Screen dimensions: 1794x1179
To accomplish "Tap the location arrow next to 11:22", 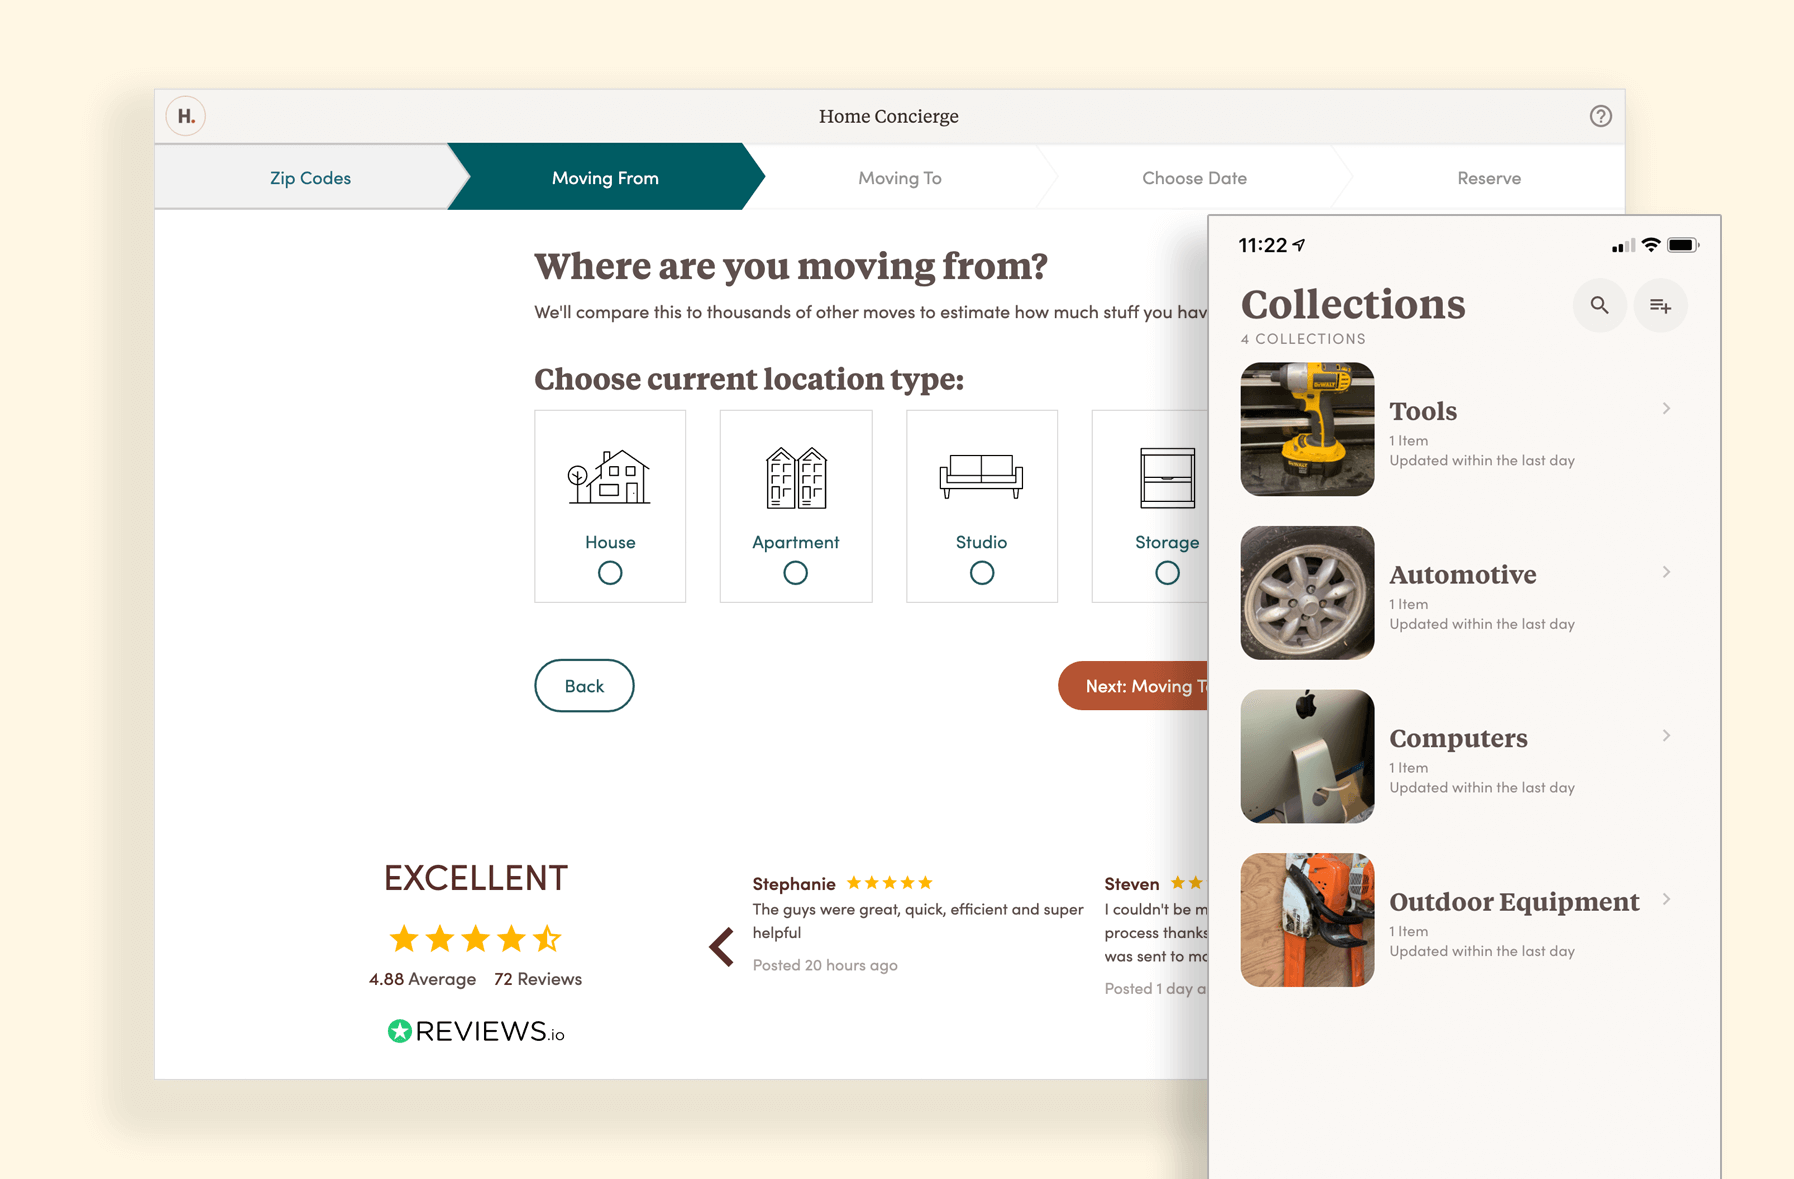I will coord(1299,245).
